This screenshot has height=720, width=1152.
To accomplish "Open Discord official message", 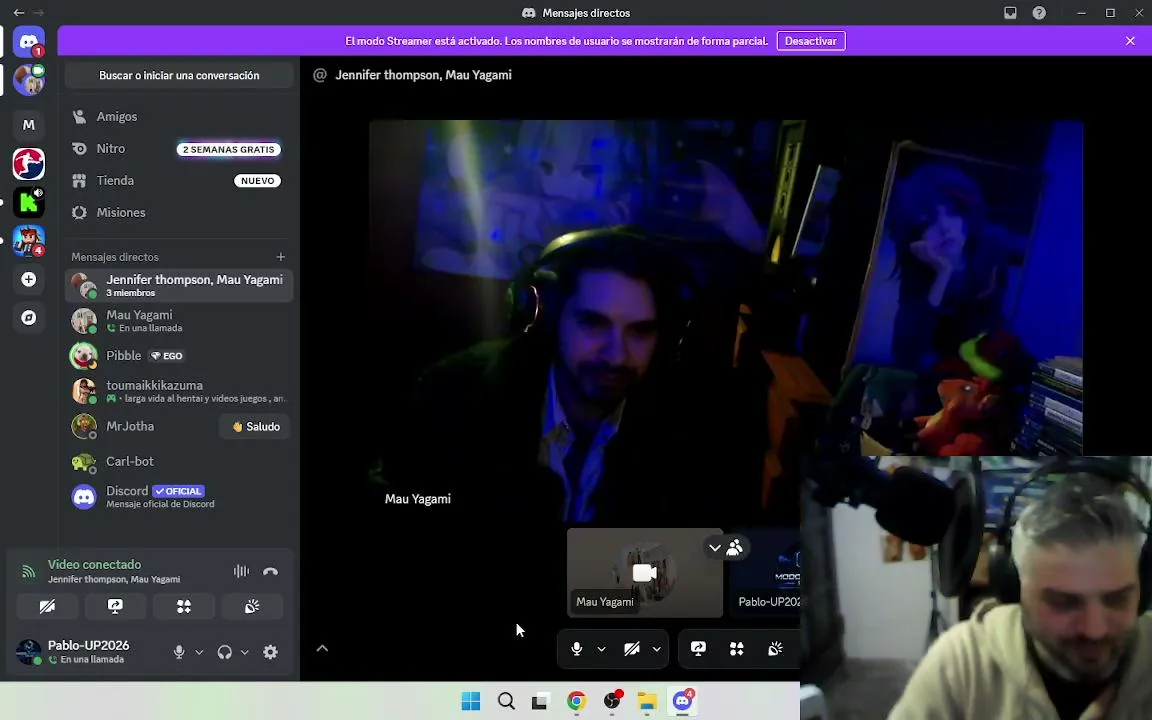I will [179, 497].
